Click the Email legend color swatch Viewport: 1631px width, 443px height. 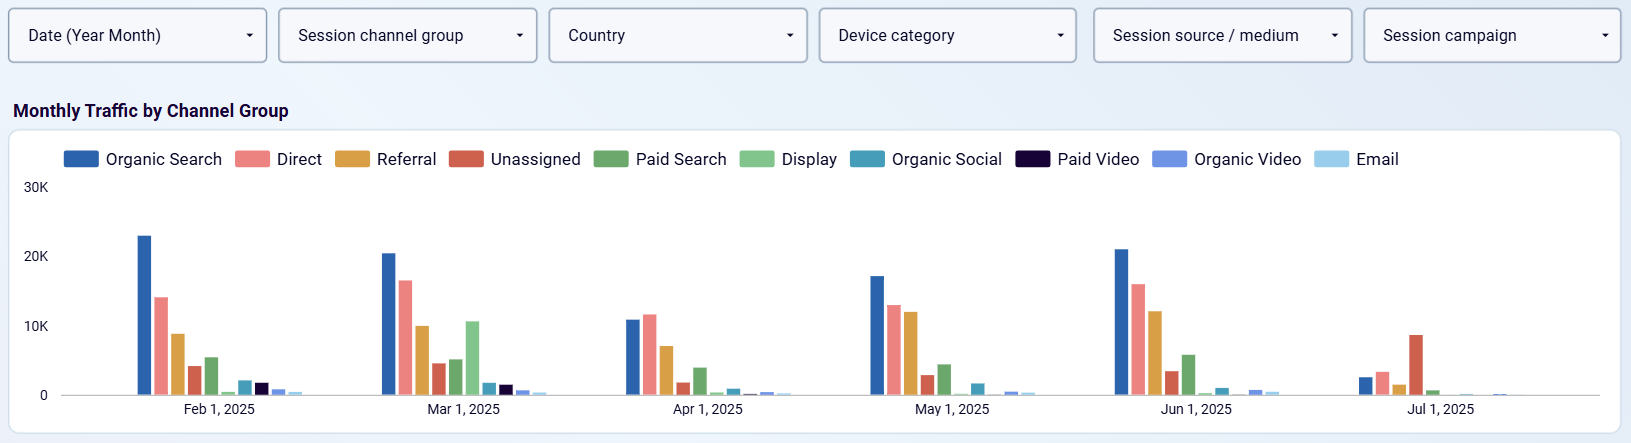(x=1331, y=159)
